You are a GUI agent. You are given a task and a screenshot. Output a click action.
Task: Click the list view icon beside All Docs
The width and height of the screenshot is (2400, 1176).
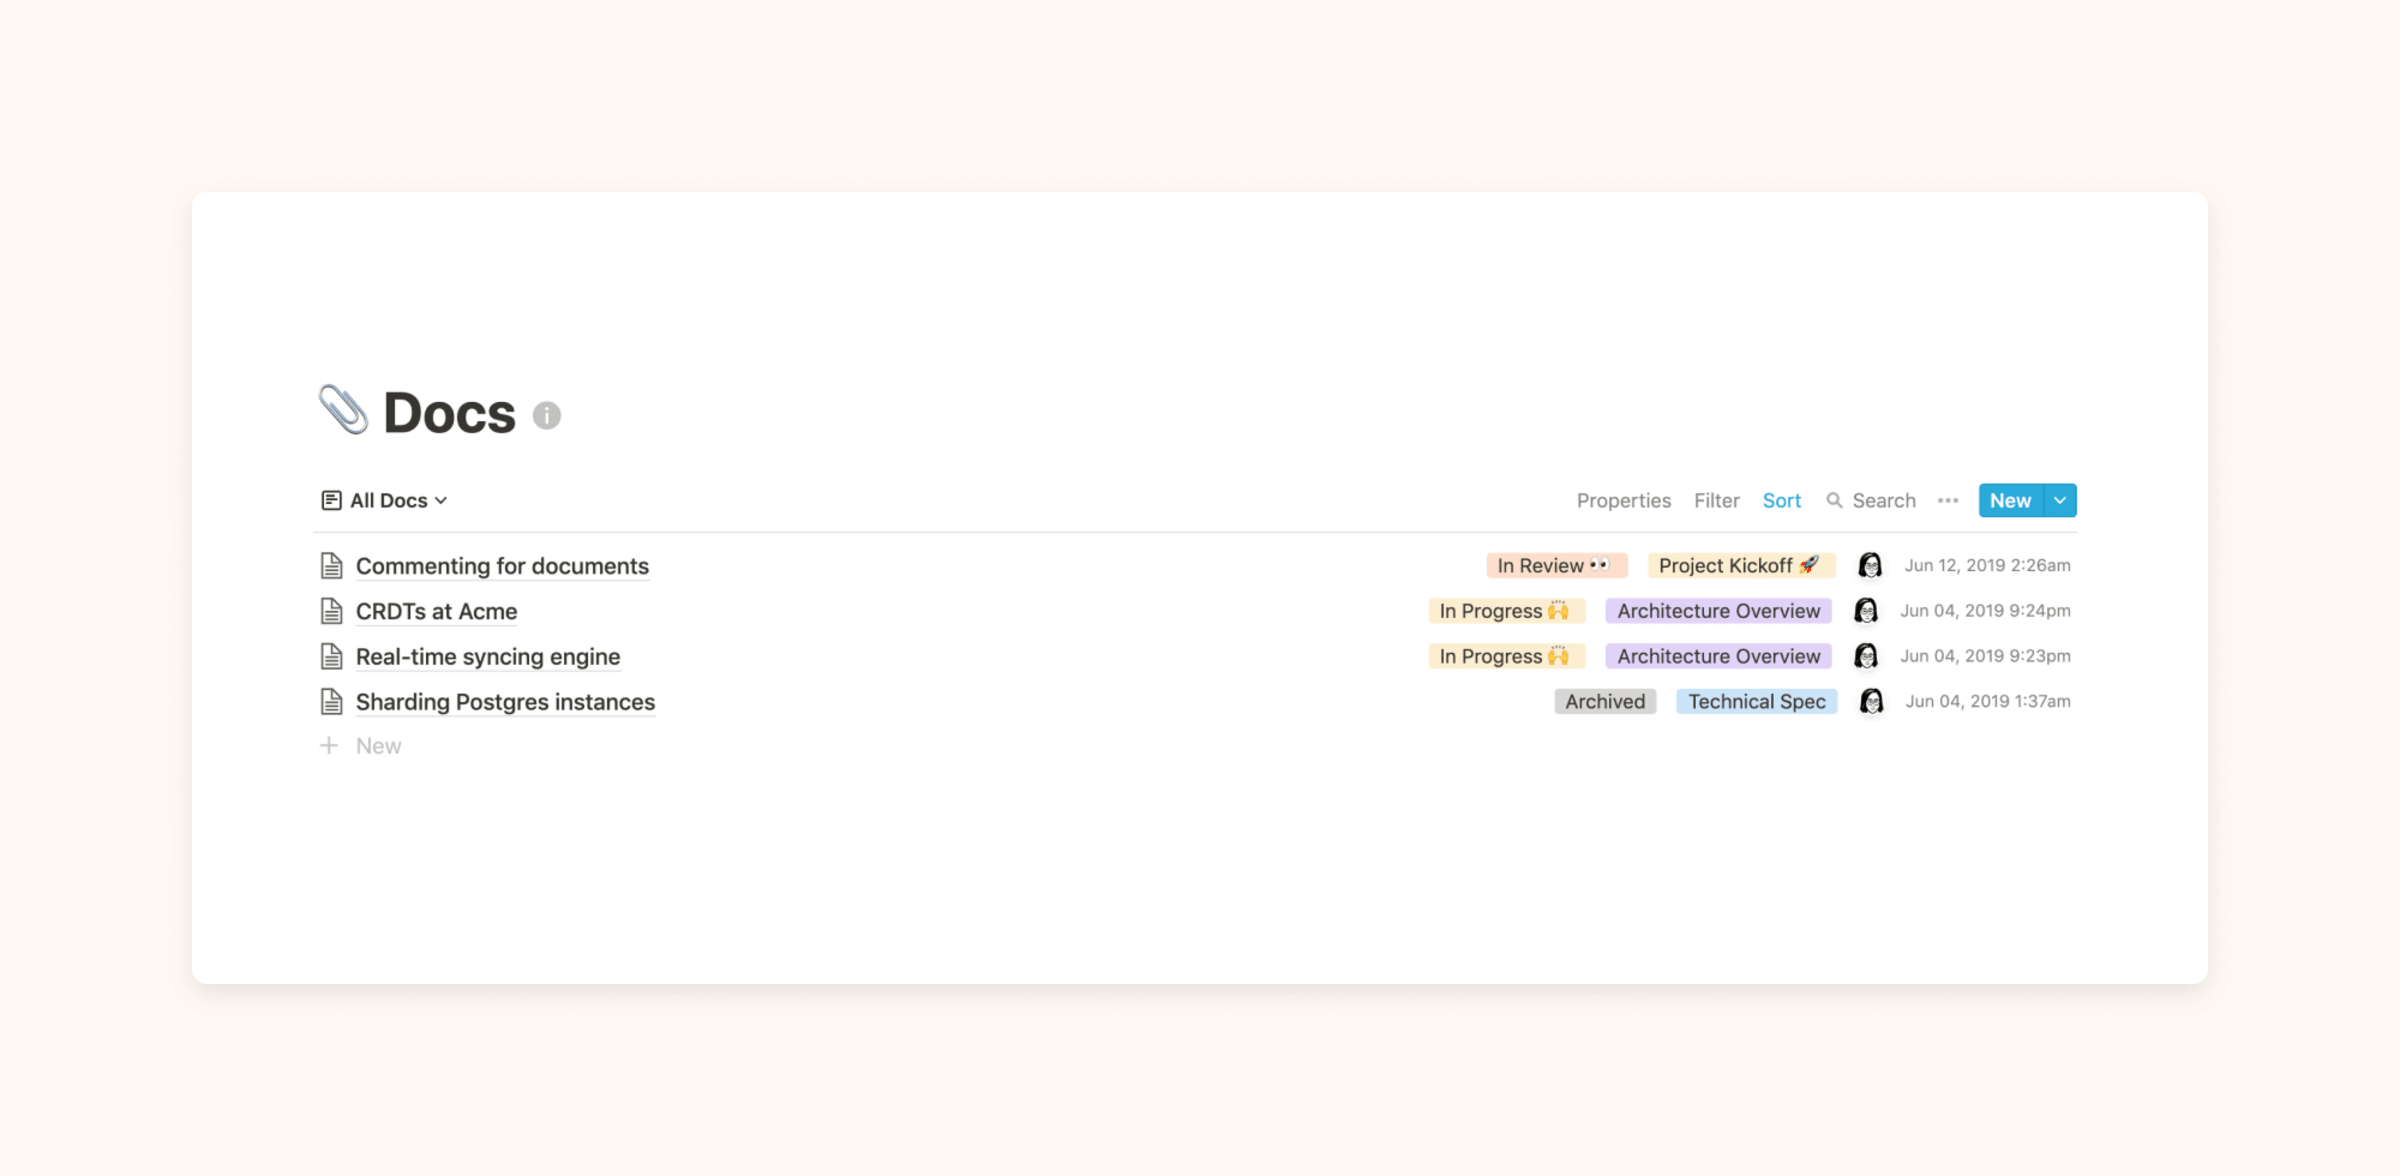(x=331, y=500)
